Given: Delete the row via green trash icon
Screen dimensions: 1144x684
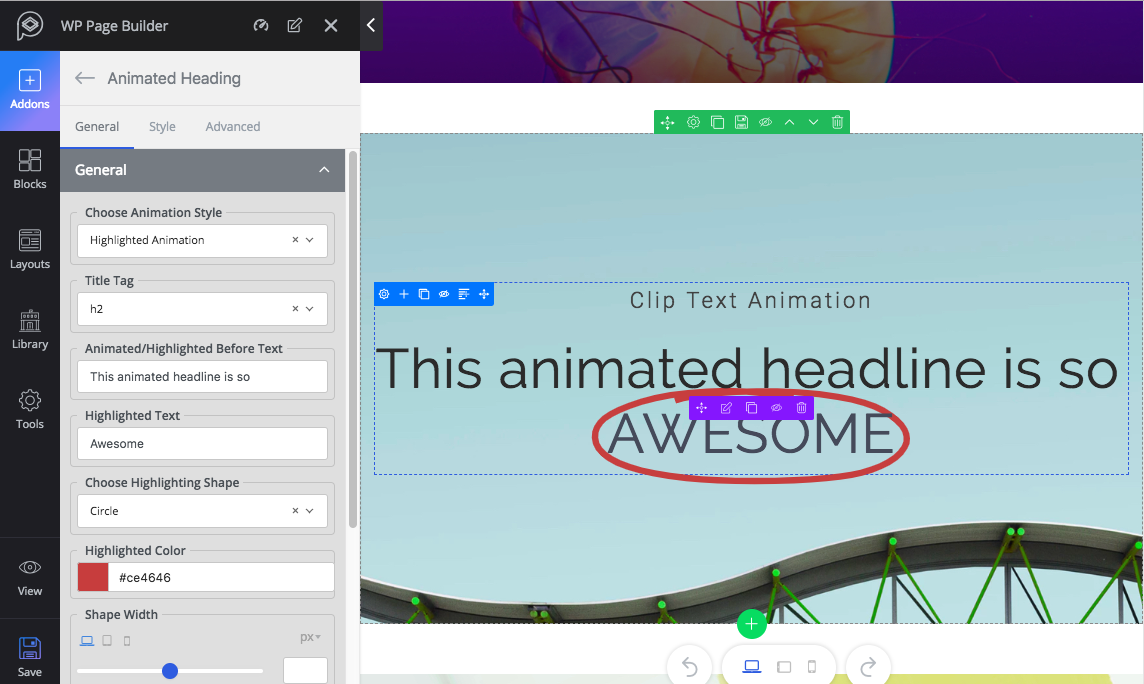Looking at the screenshot, I should pyautogui.click(x=837, y=121).
